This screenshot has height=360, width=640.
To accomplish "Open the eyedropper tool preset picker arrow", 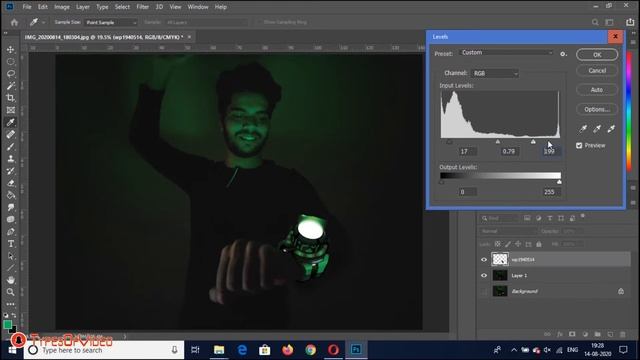I will [43, 22].
